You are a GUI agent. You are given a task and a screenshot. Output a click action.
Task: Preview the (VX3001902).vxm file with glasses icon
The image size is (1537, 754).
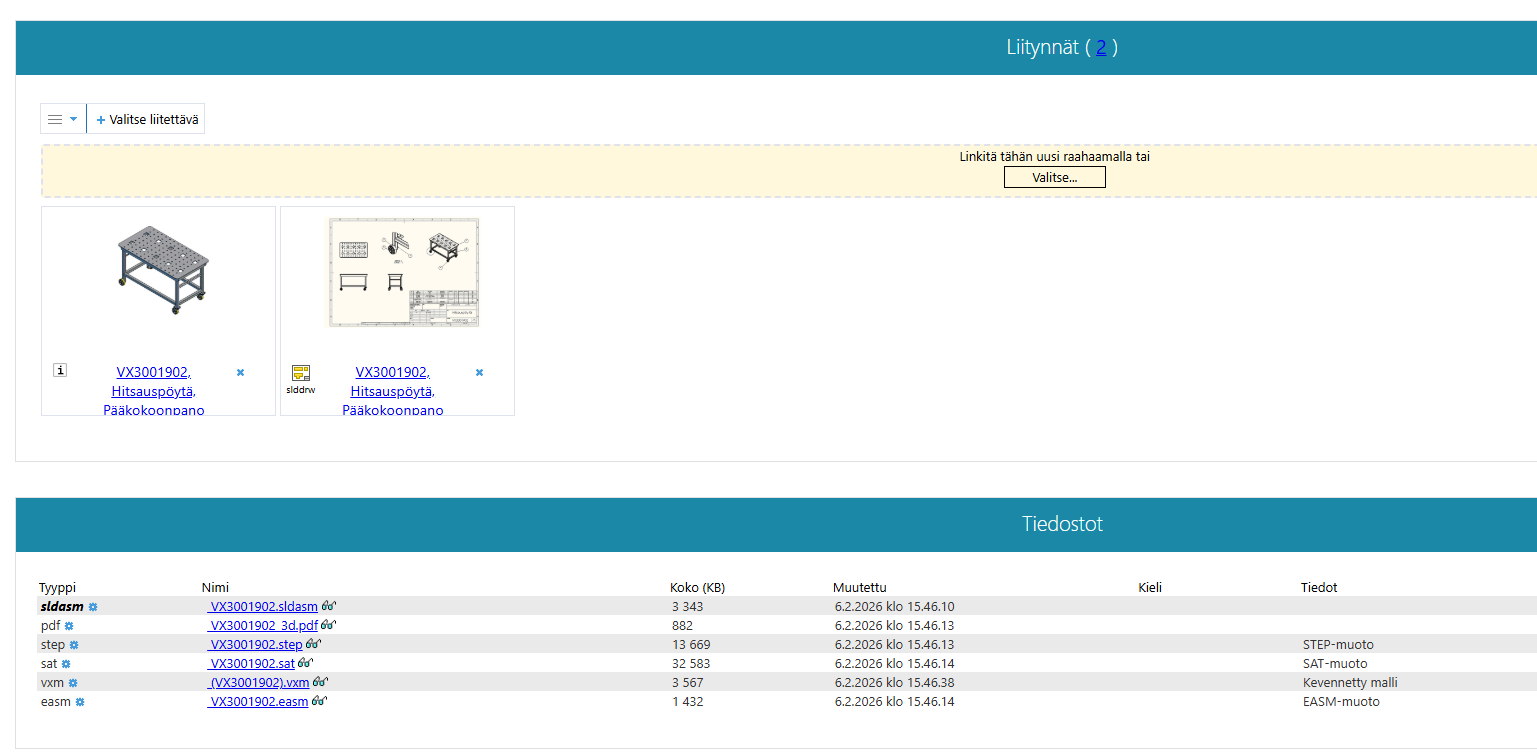pyautogui.click(x=320, y=682)
